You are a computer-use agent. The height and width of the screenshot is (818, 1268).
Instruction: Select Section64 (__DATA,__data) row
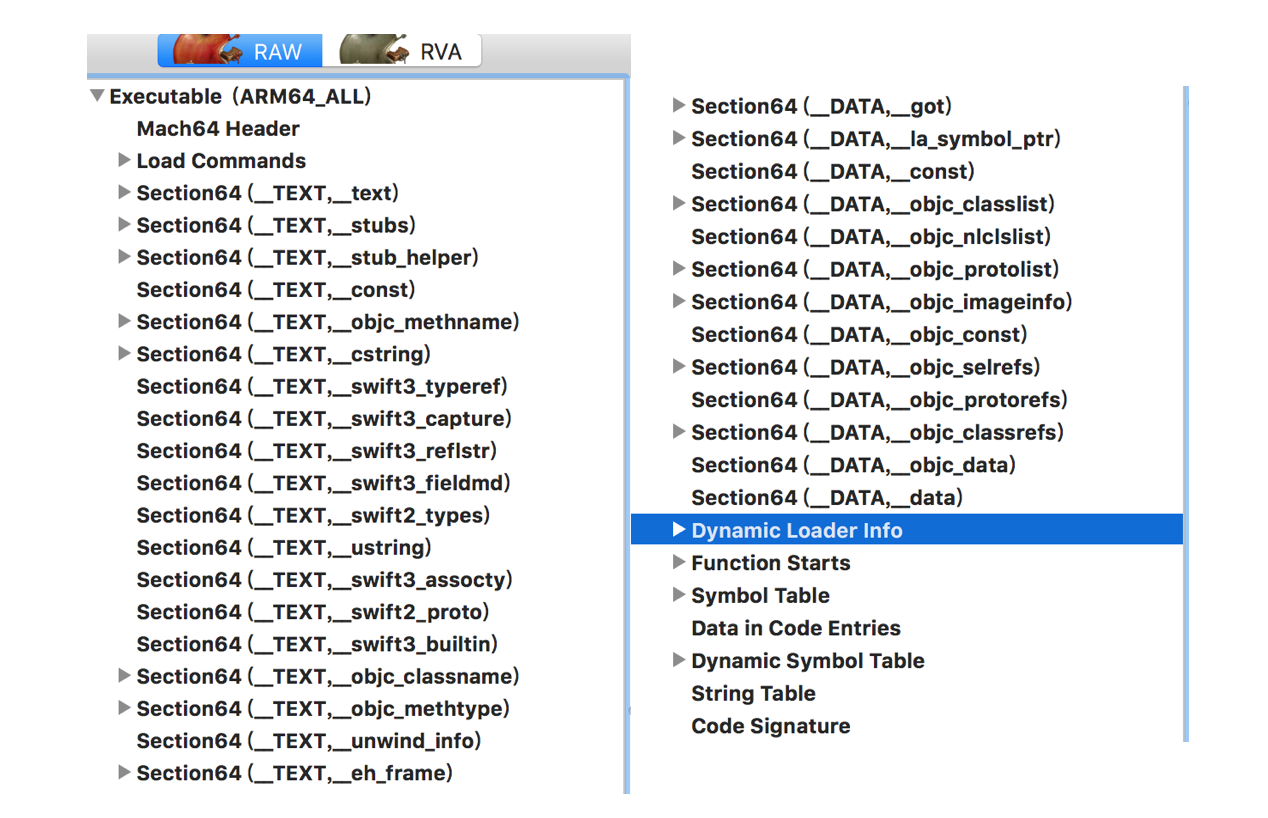tap(826, 498)
